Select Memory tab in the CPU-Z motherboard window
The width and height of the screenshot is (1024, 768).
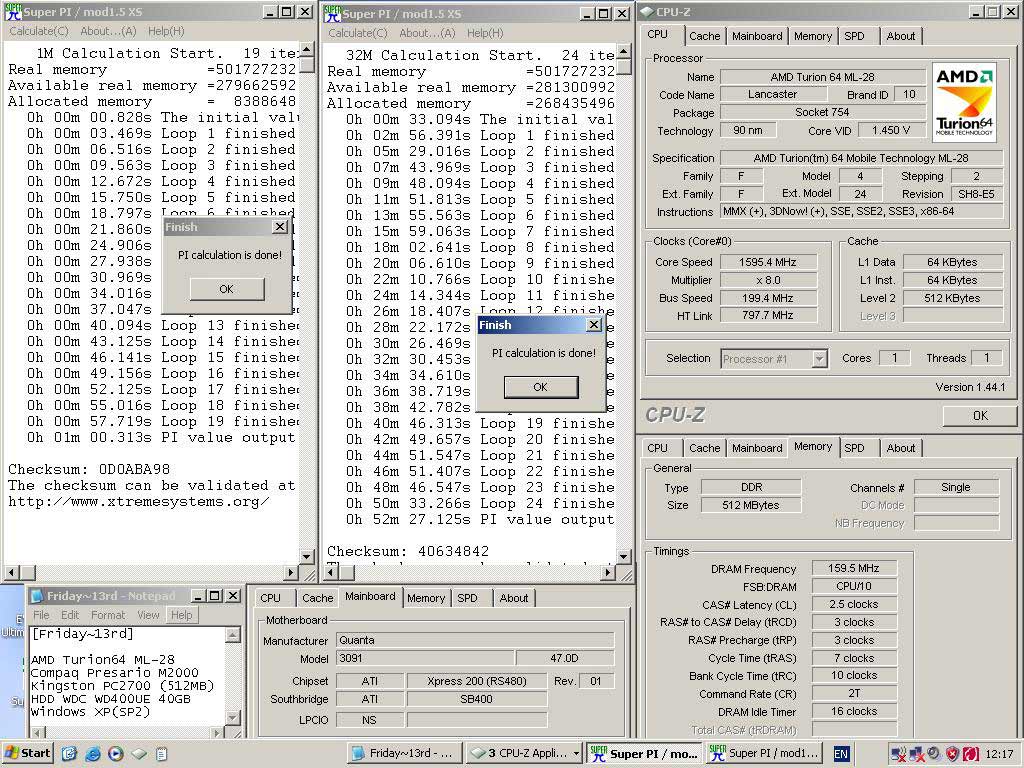click(426, 598)
